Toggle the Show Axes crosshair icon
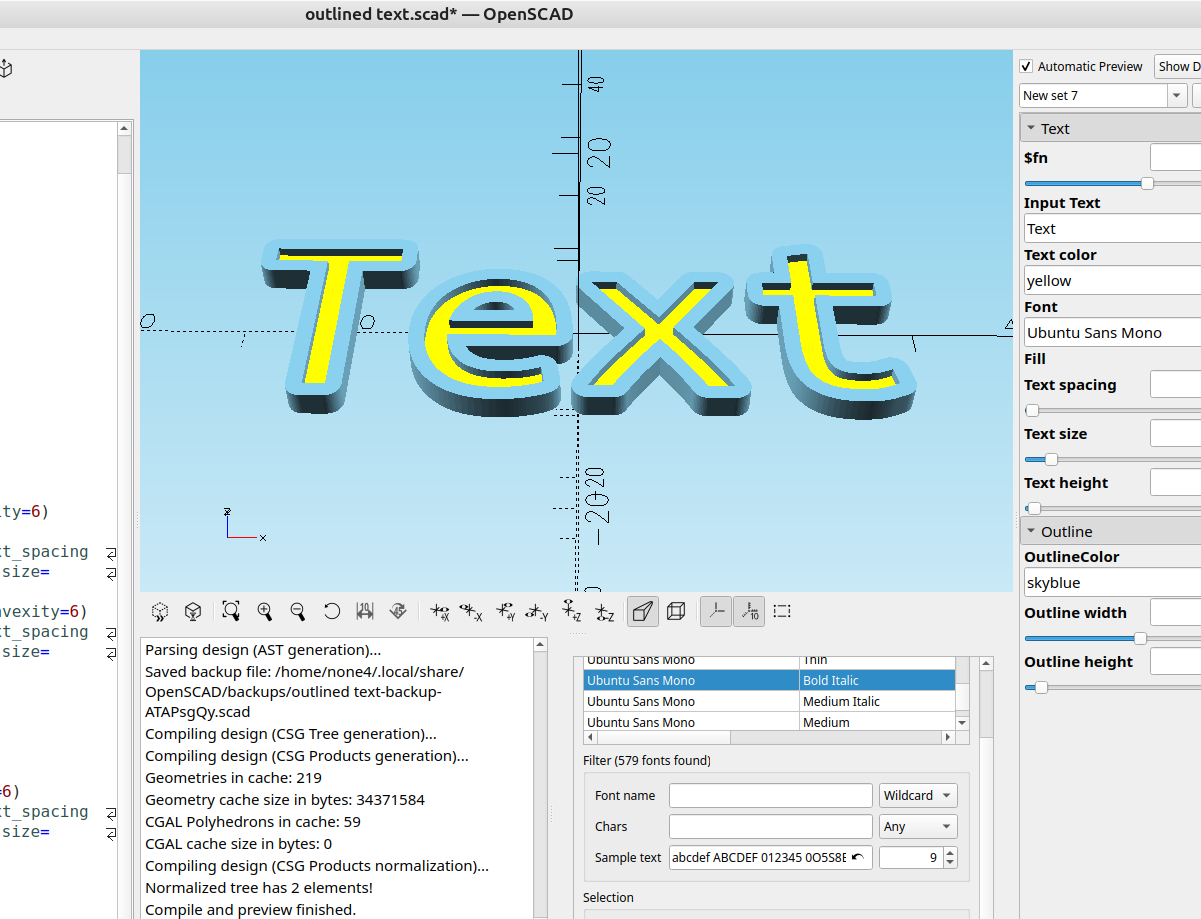The width and height of the screenshot is (1201, 919). 716,611
